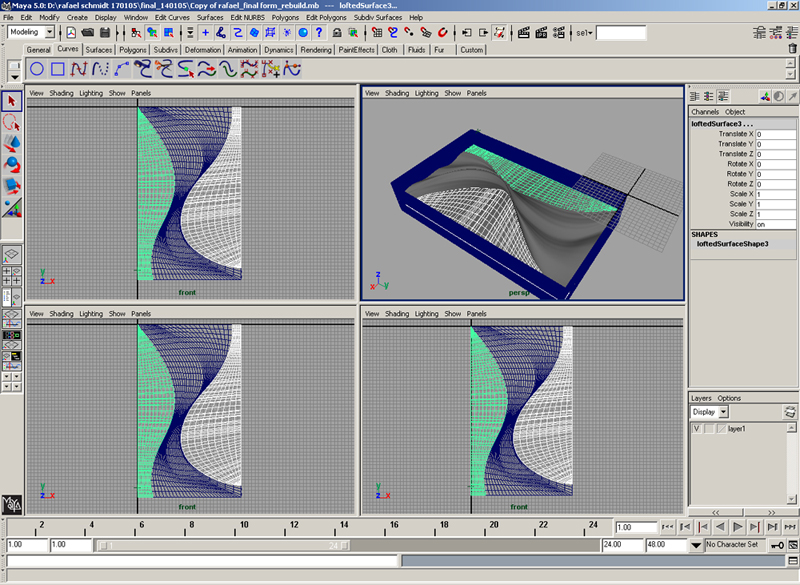This screenshot has height=585, width=800.
Task: Click the range slider bar
Action: [223, 546]
